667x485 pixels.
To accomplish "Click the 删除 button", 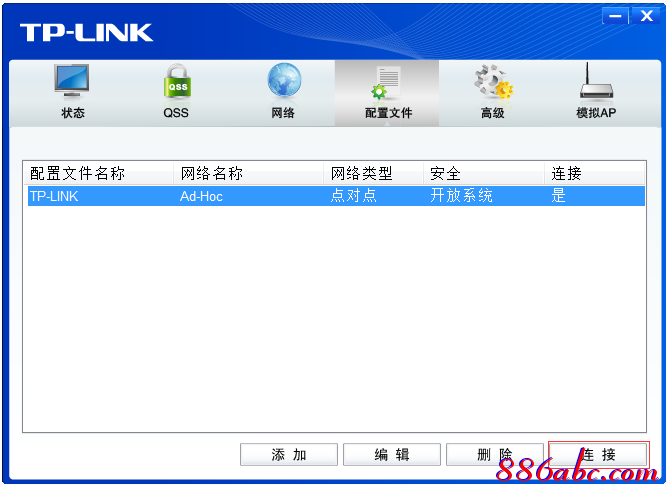I will (495, 454).
